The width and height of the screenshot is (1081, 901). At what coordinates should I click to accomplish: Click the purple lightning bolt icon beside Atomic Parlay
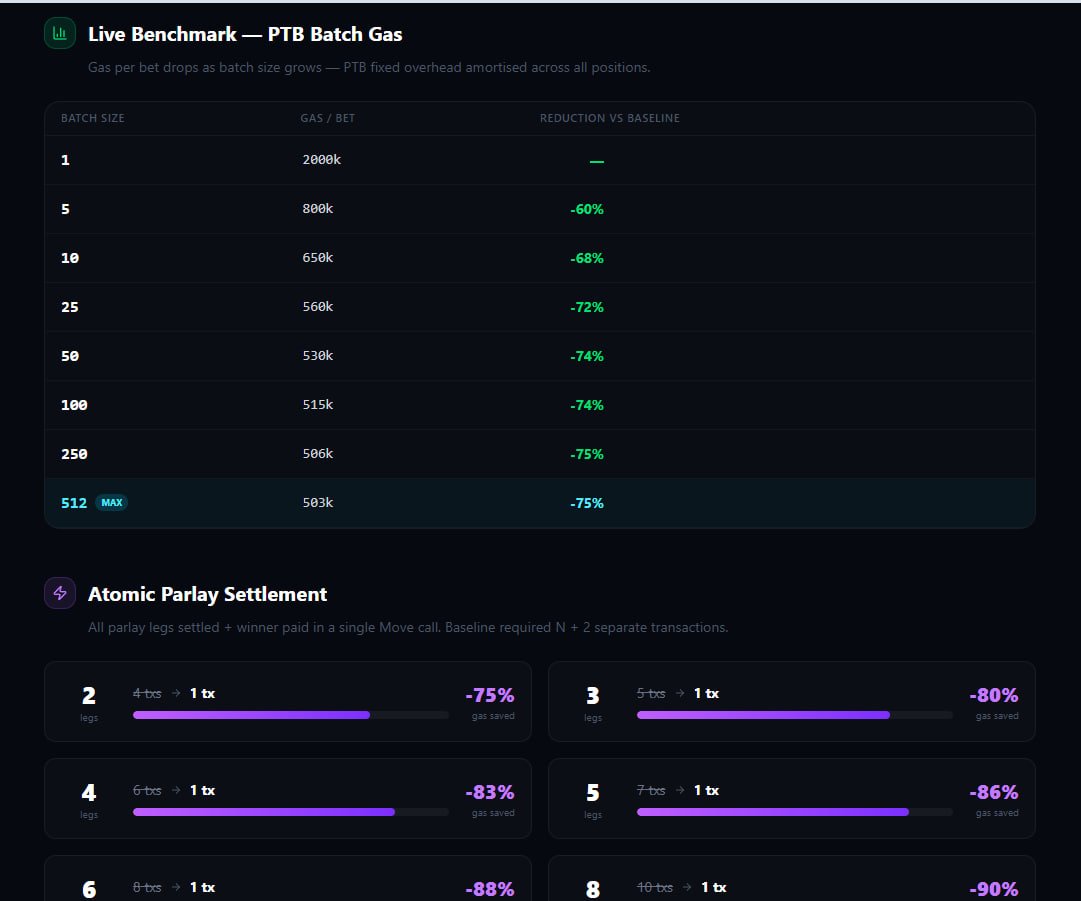point(60,593)
